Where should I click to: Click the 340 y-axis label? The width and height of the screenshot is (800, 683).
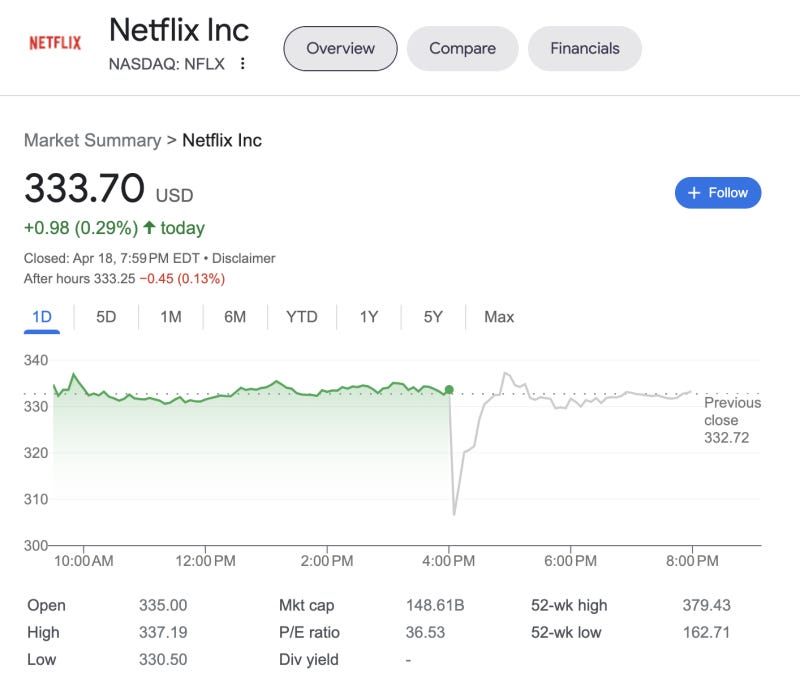coord(36,361)
